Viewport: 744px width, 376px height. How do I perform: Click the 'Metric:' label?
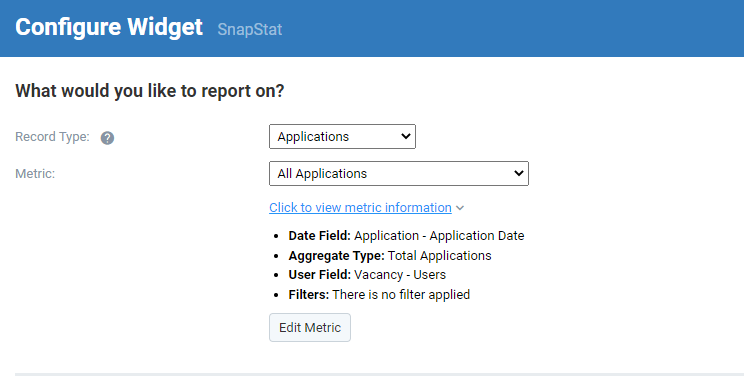(35, 174)
